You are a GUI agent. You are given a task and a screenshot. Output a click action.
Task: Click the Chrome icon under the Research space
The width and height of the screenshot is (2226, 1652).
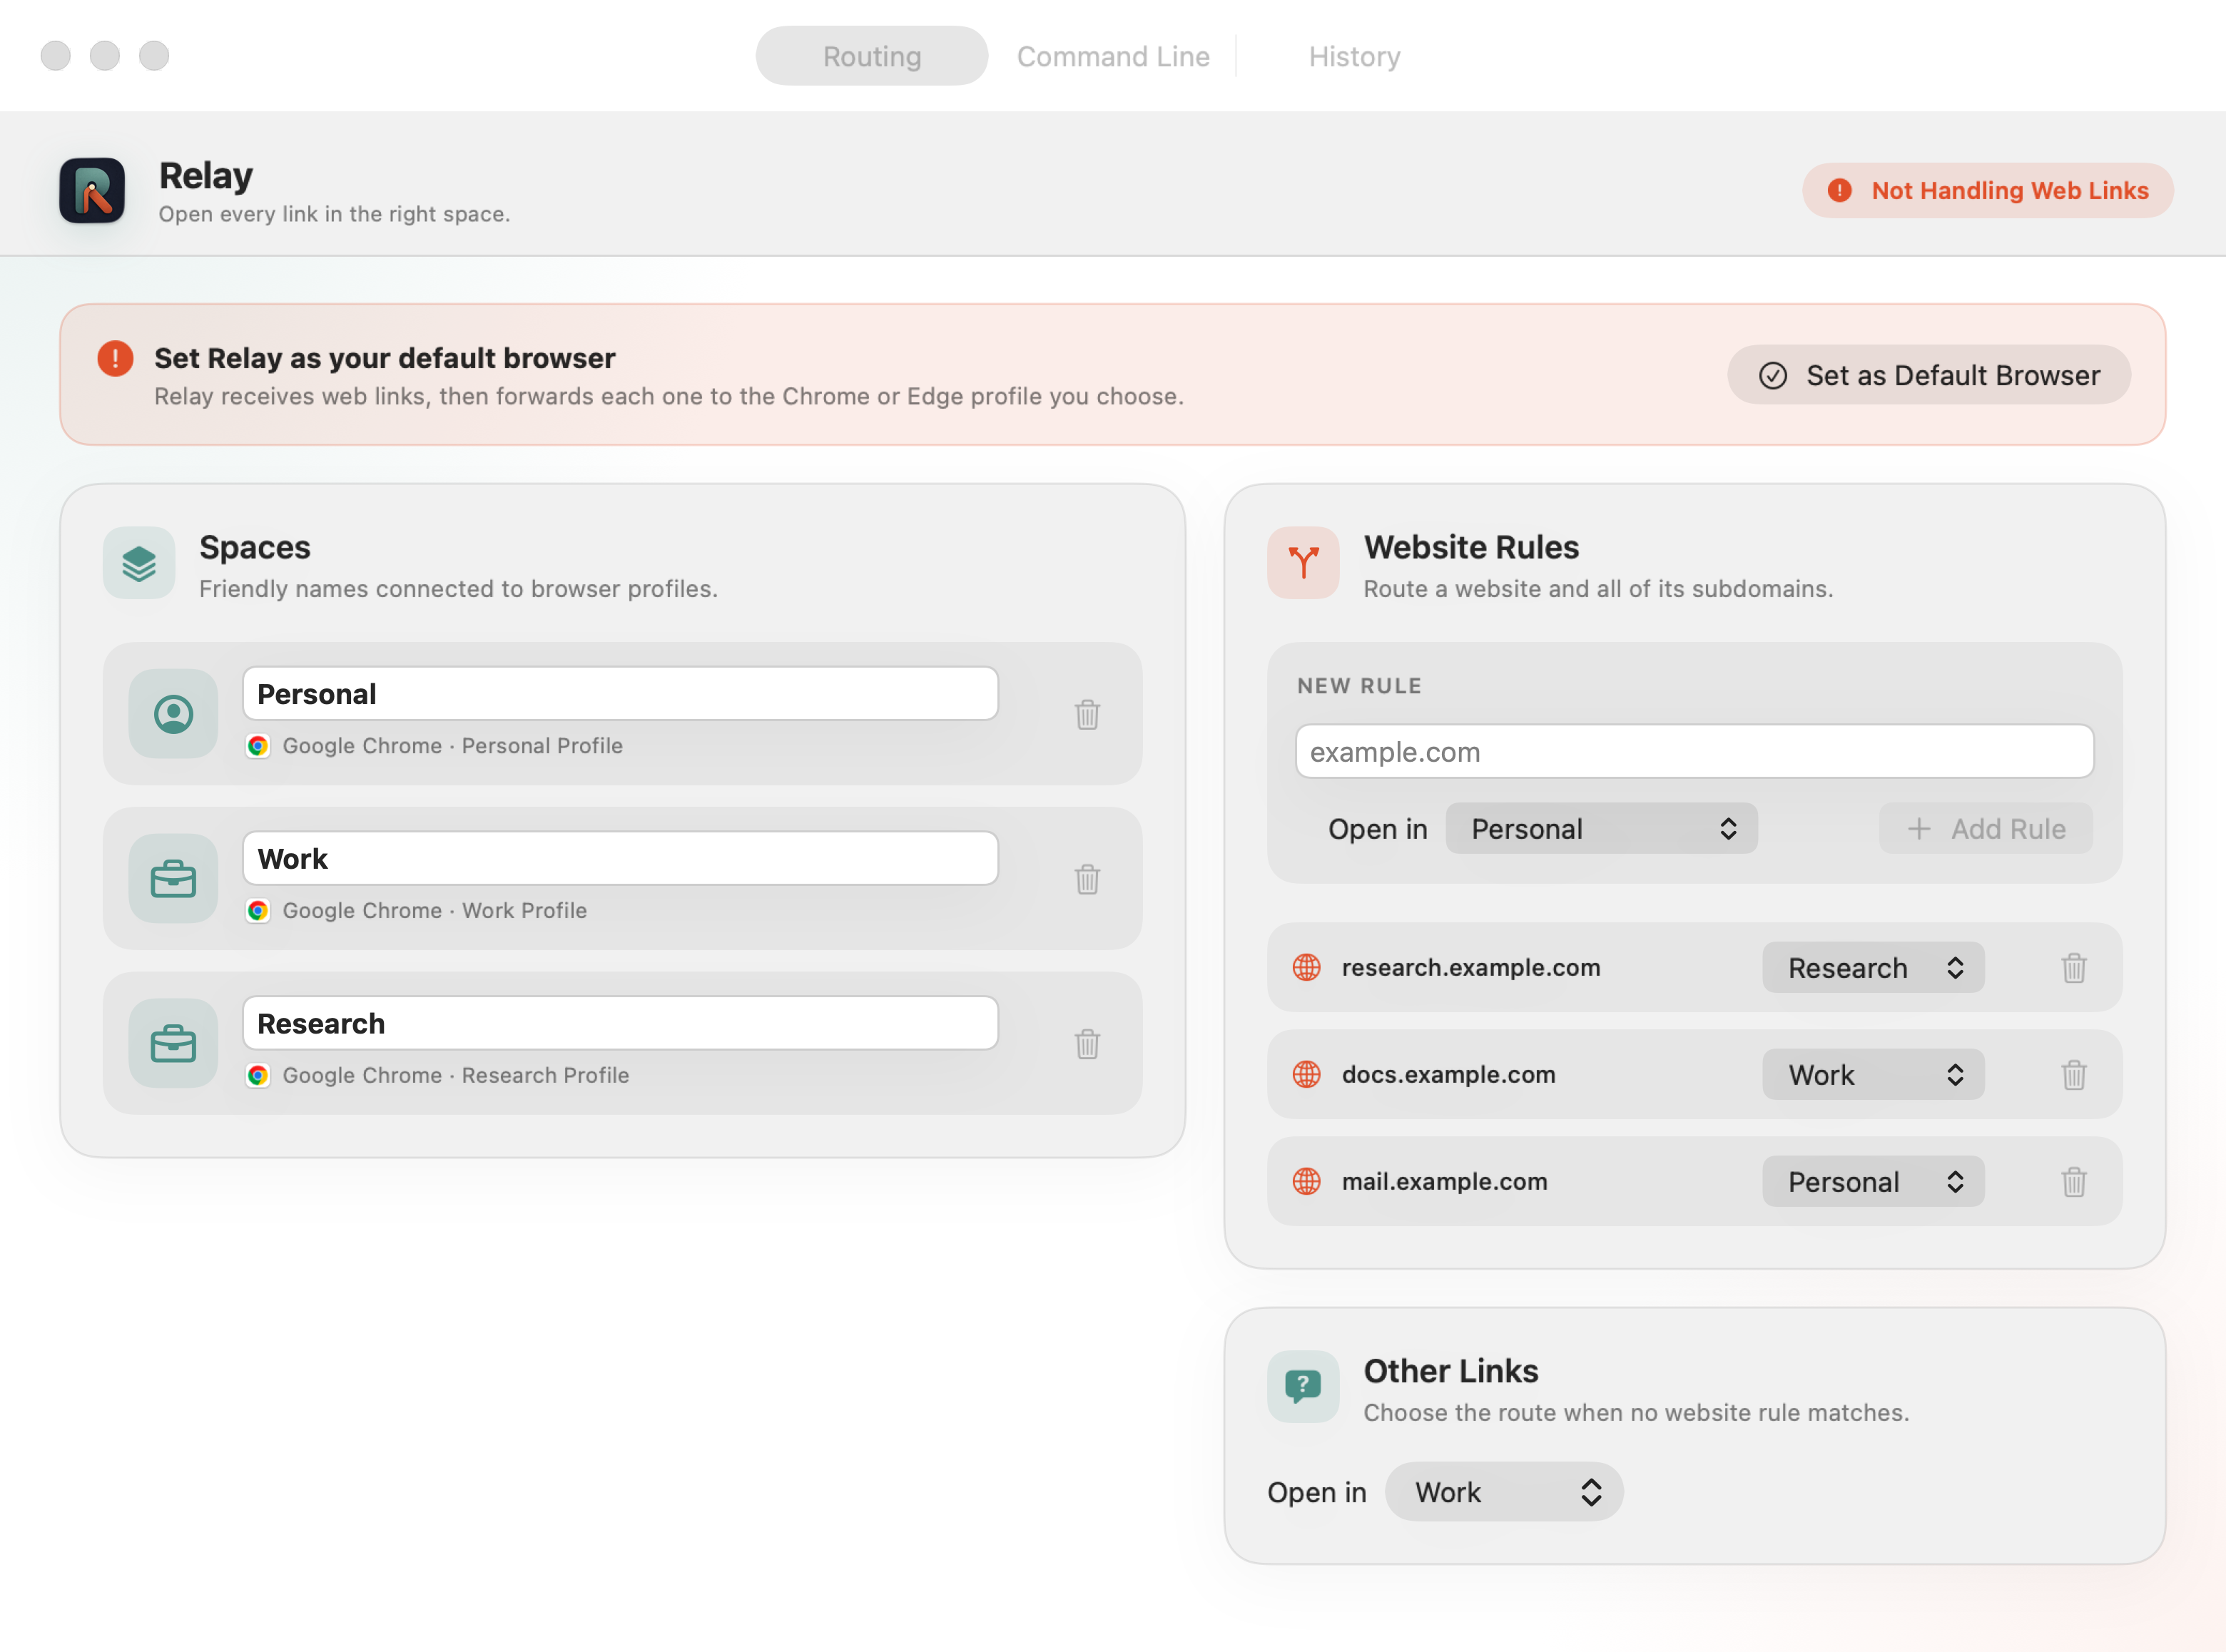click(258, 1076)
